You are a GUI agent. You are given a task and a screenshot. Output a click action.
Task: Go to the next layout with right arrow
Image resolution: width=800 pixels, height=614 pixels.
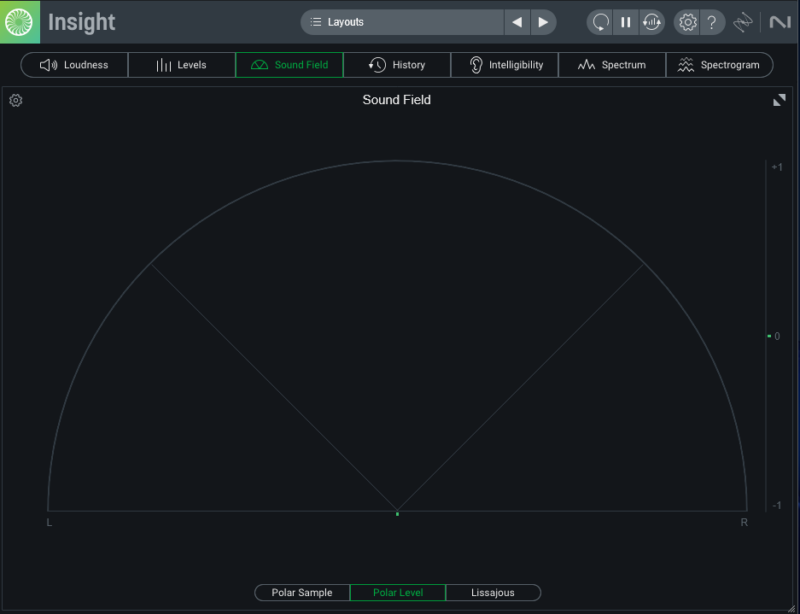pyautogui.click(x=543, y=22)
